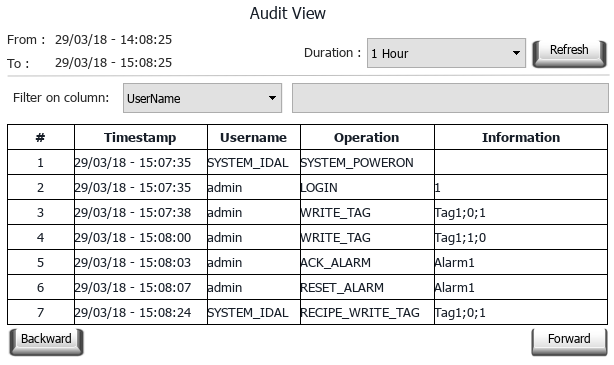Screen dimensions: 614x365
Task: Click the Tag1;1;0 information cell
Action: click(521, 237)
